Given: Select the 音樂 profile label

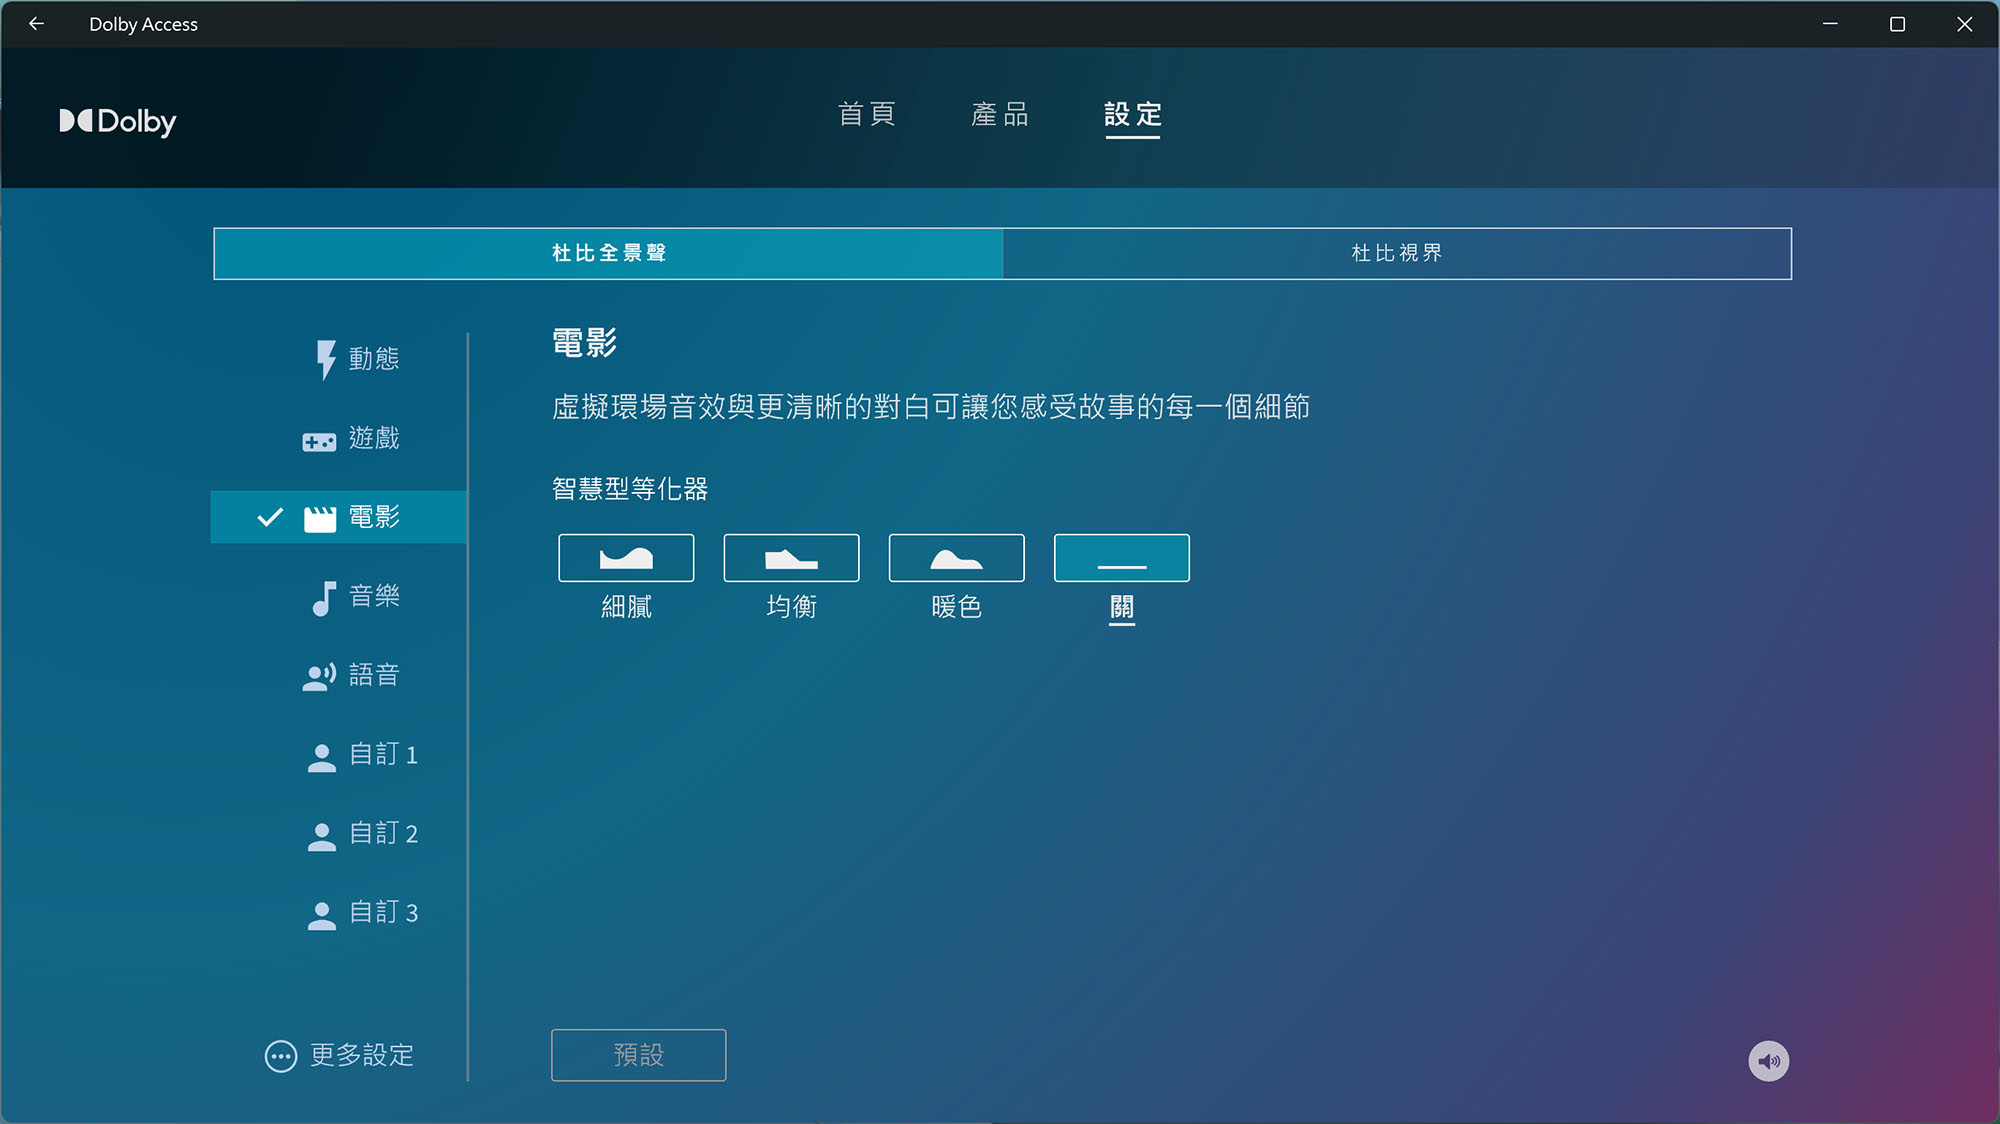Looking at the screenshot, I should click(x=374, y=596).
